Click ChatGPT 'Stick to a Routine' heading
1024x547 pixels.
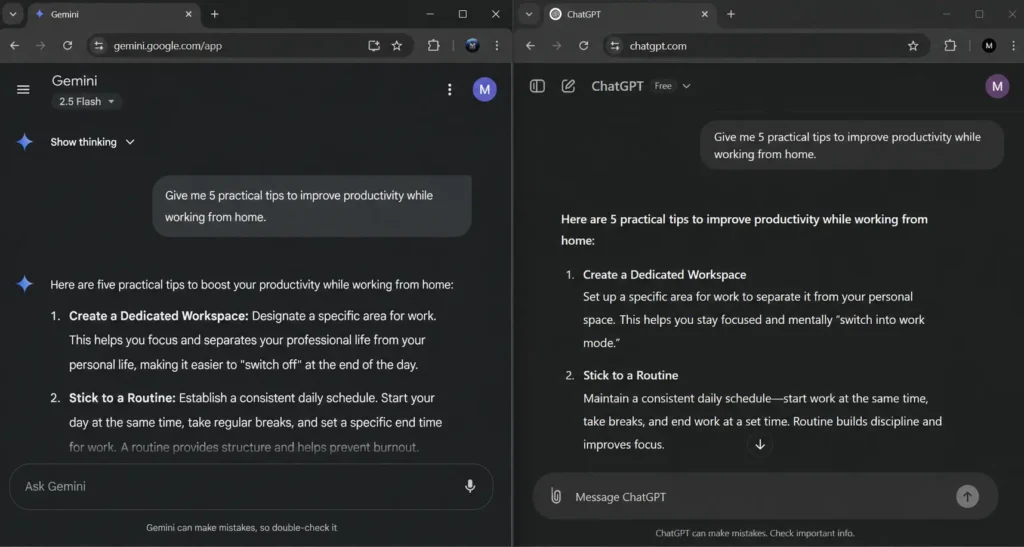(x=630, y=375)
